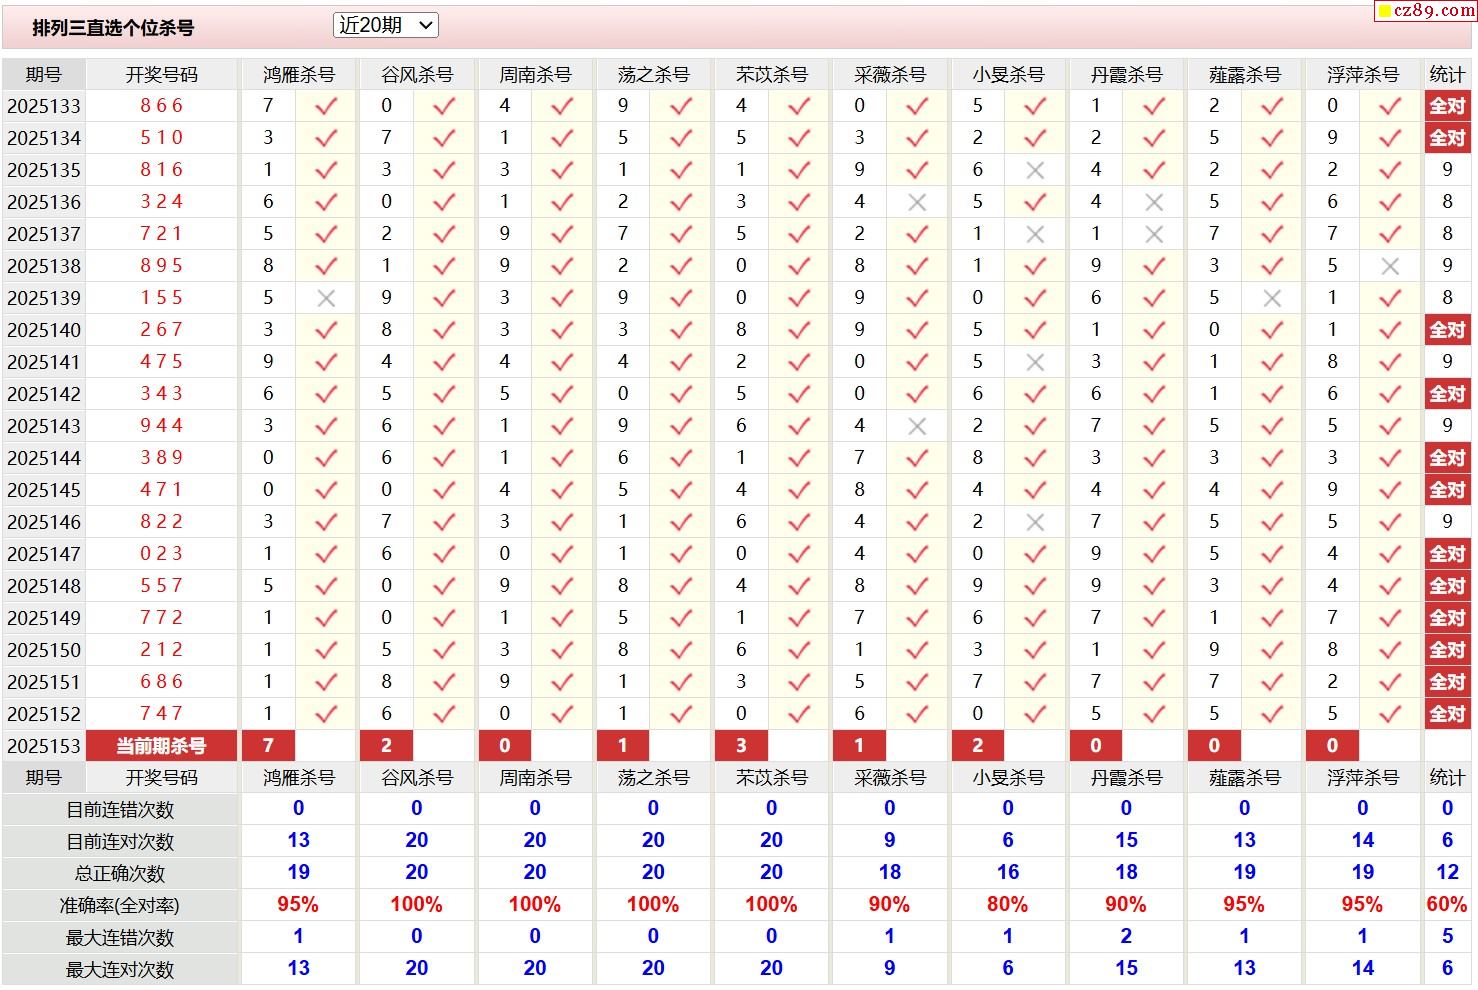1478x990 pixels.
Task: Select 95% accuracy under 鸿雁杀号
Action: pos(298,905)
